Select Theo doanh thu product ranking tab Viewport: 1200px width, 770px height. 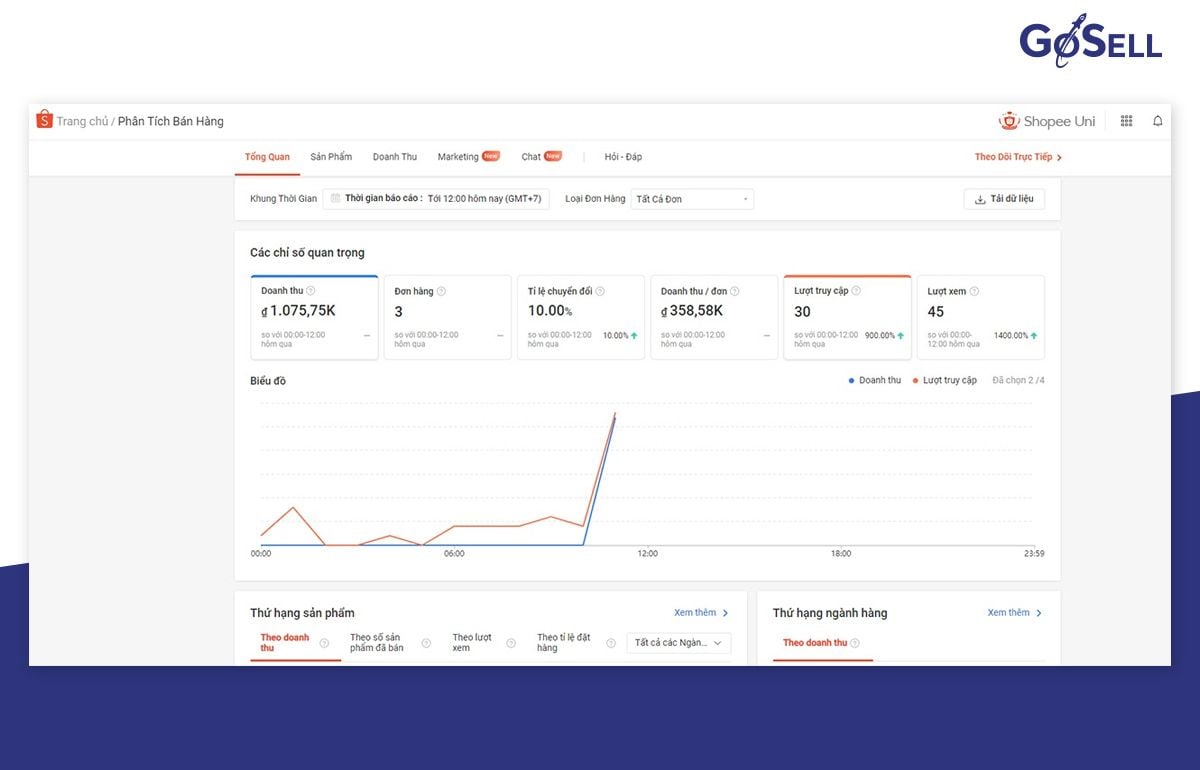click(285, 643)
